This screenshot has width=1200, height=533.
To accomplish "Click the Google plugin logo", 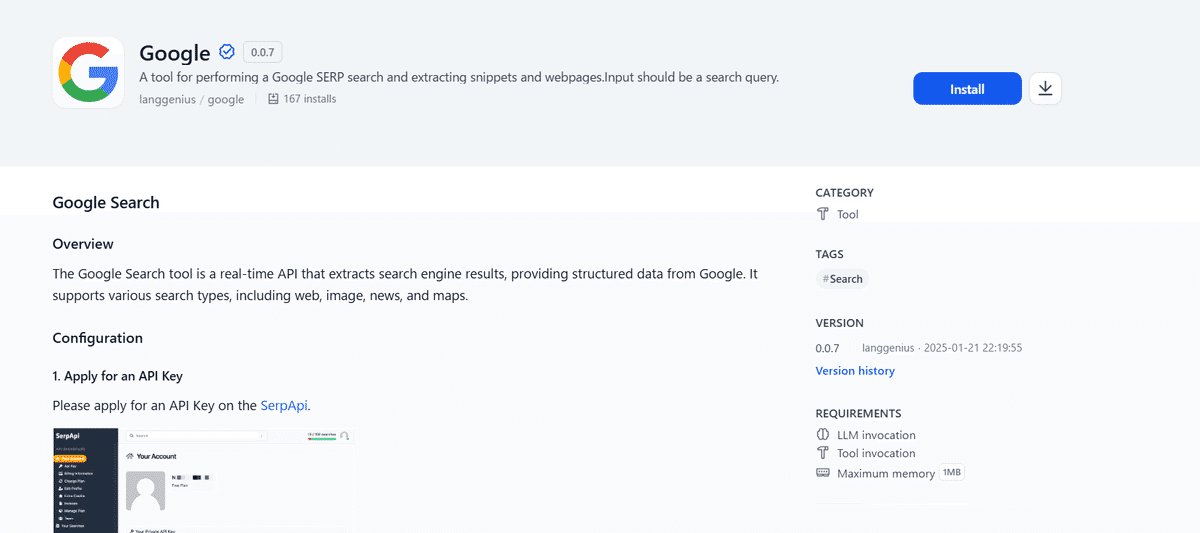I will tap(88, 72).
